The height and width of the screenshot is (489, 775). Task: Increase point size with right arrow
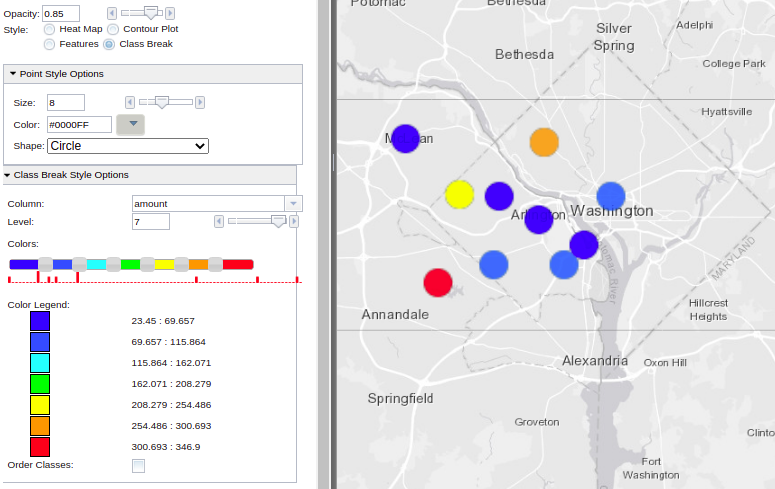pyautogui.click(x=200, y=102)
